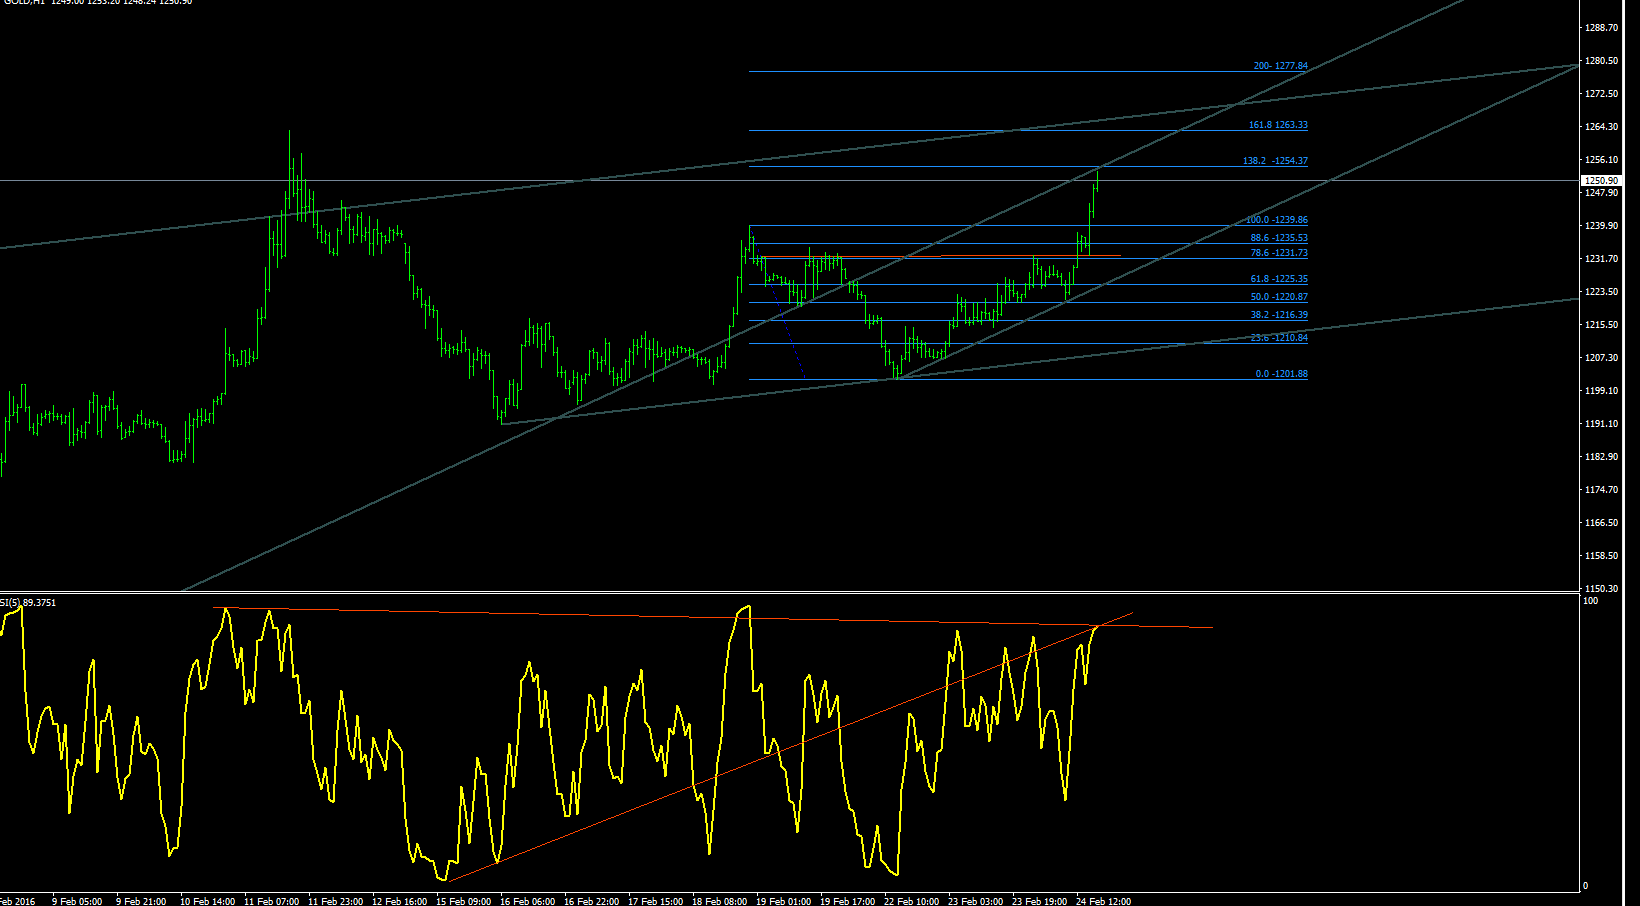Select the '16 Feb 22:00' time label
Viewport: 1640px width, 906px height.
(x=592, y=901)
